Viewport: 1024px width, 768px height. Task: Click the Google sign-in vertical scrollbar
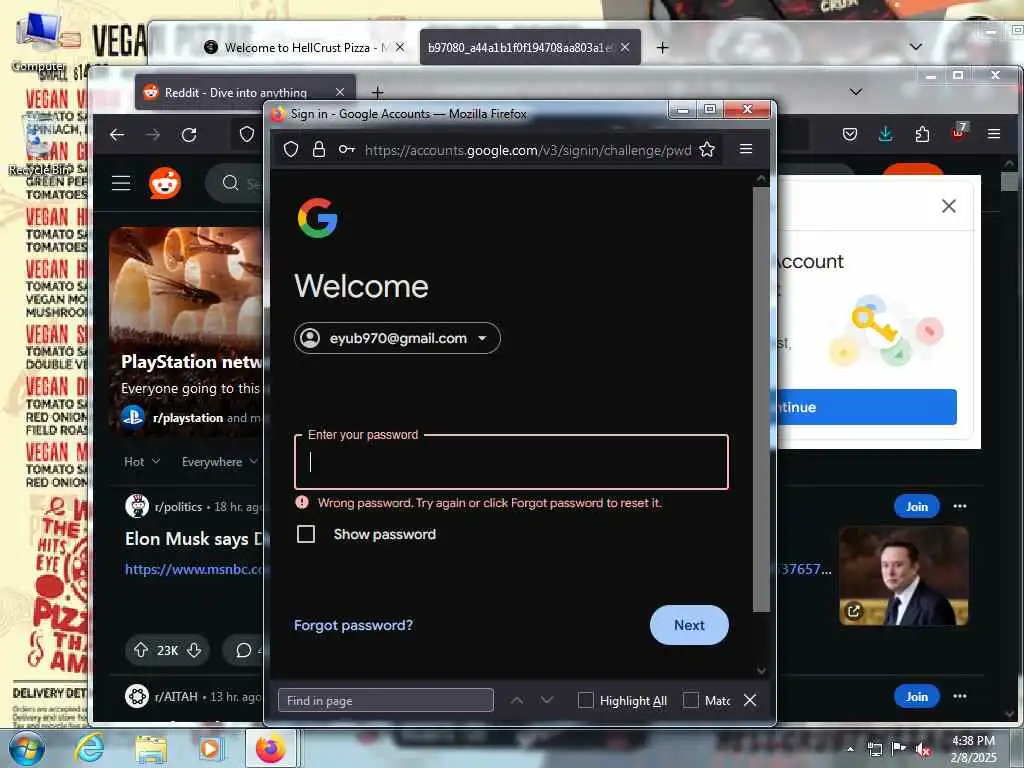click(761, 398)
